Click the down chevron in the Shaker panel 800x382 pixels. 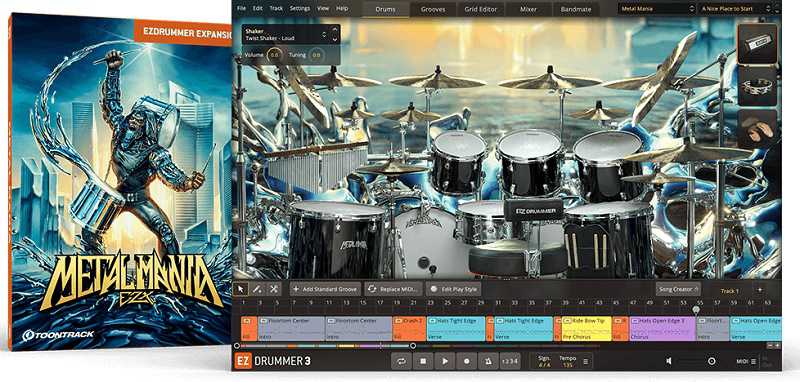click(x=335, y=39)
